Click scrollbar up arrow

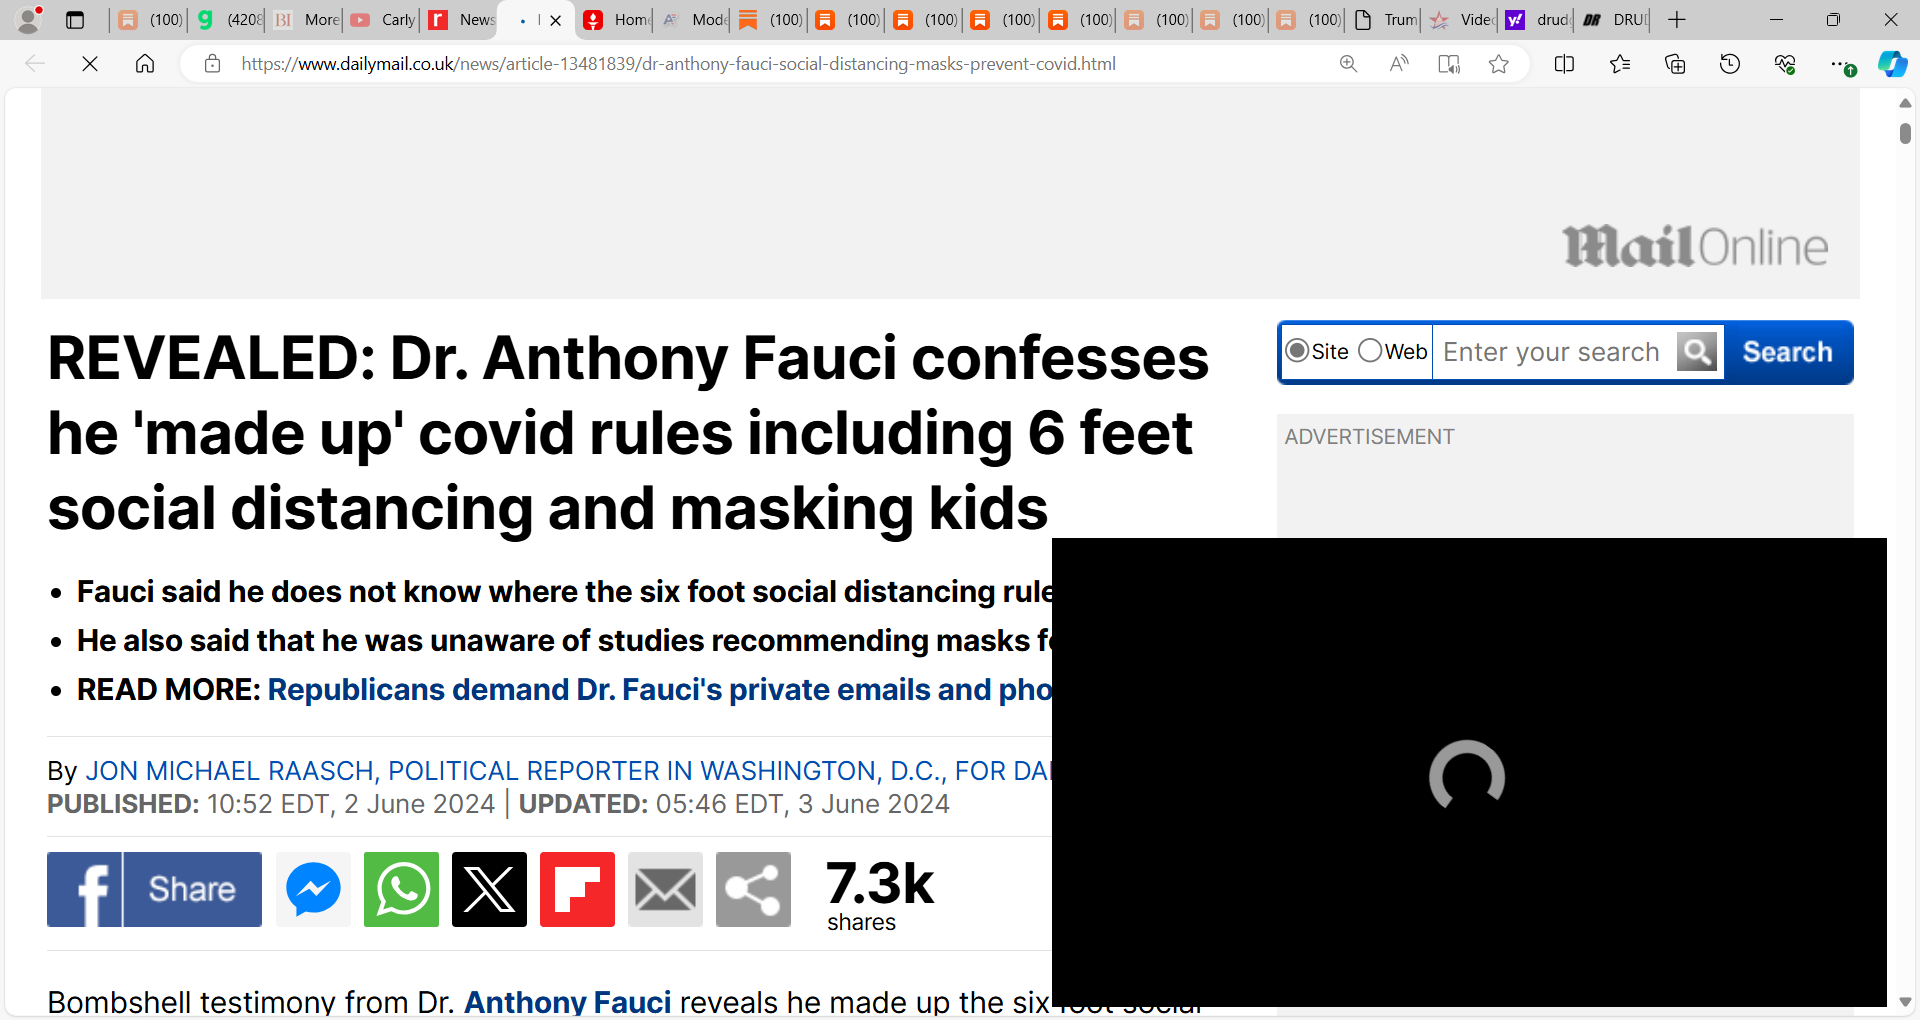click(x=1905, y=102)
